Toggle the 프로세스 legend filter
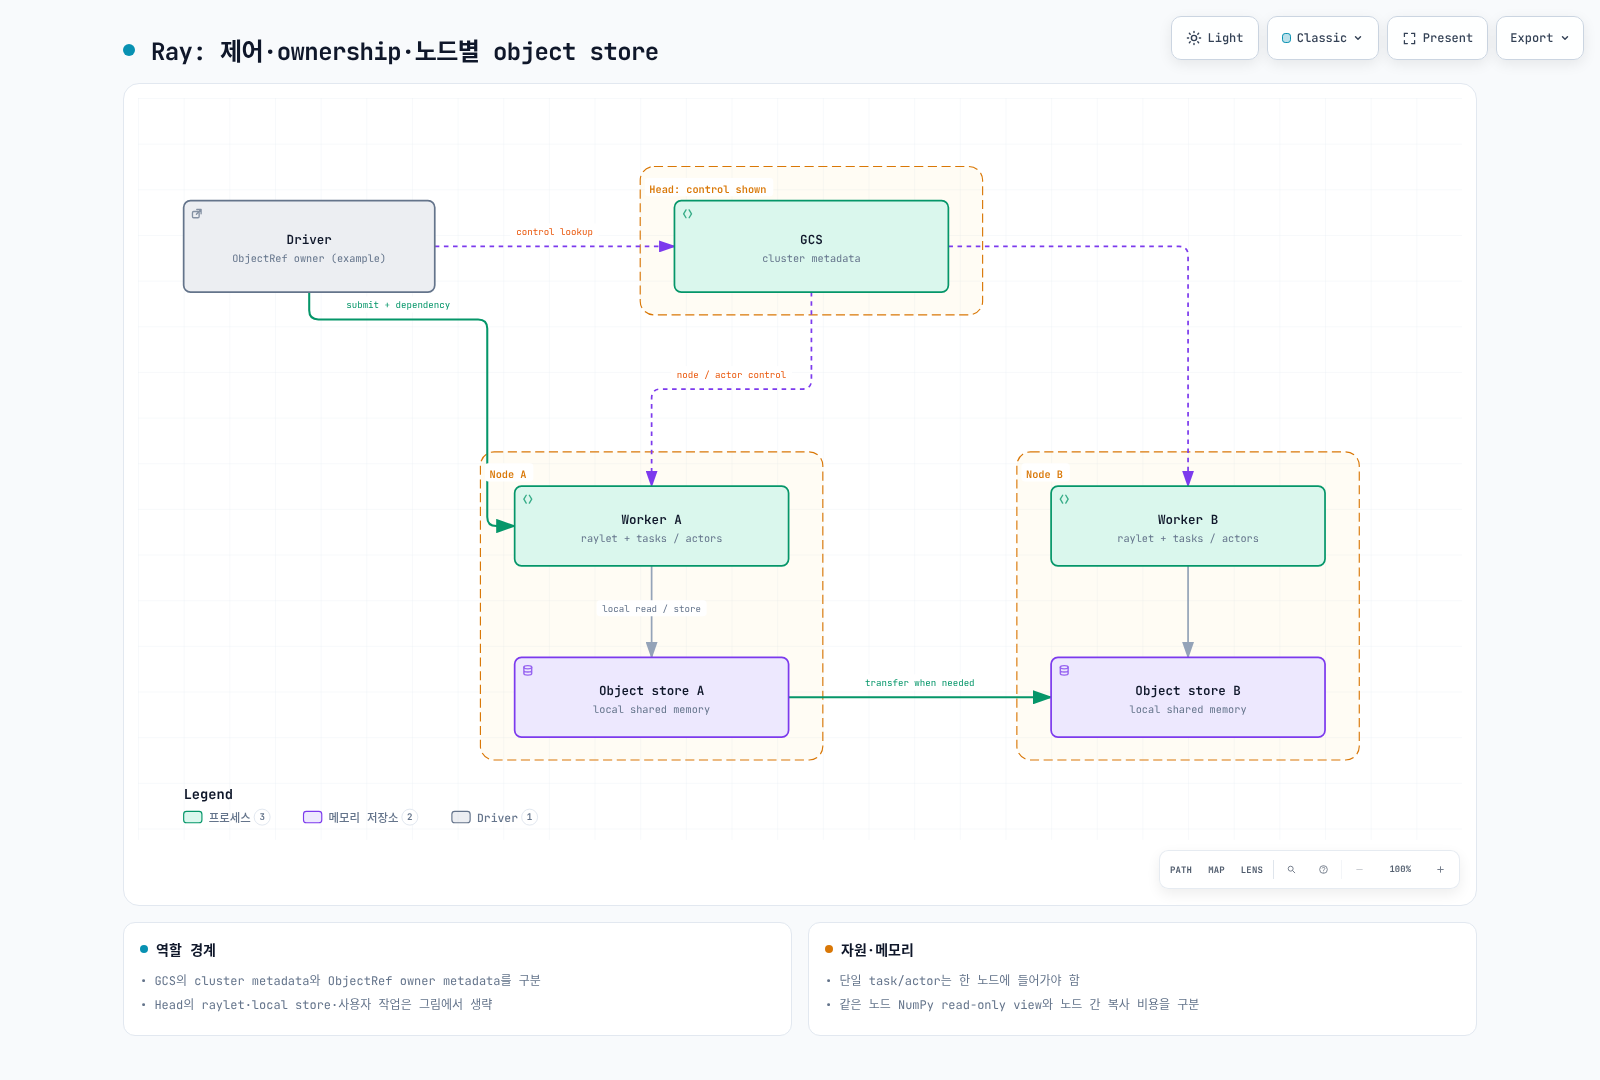Image resolution: width=1600 pixels, height=1080 pixels. (227, 817)
